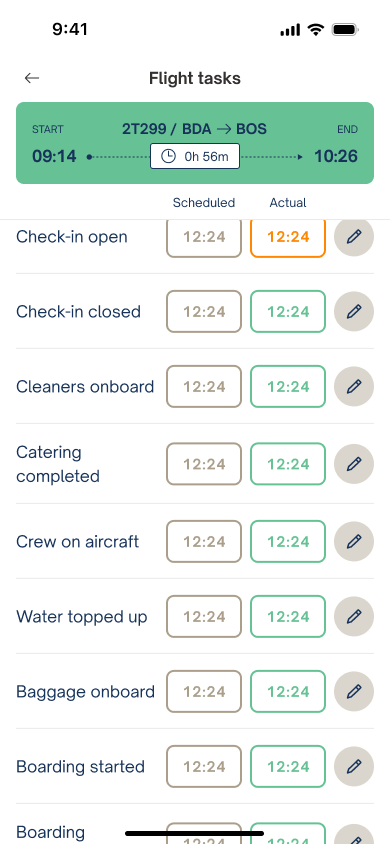Select scheduled time for Water topped up
The image size is (390, 844).
tap(204, 616)
